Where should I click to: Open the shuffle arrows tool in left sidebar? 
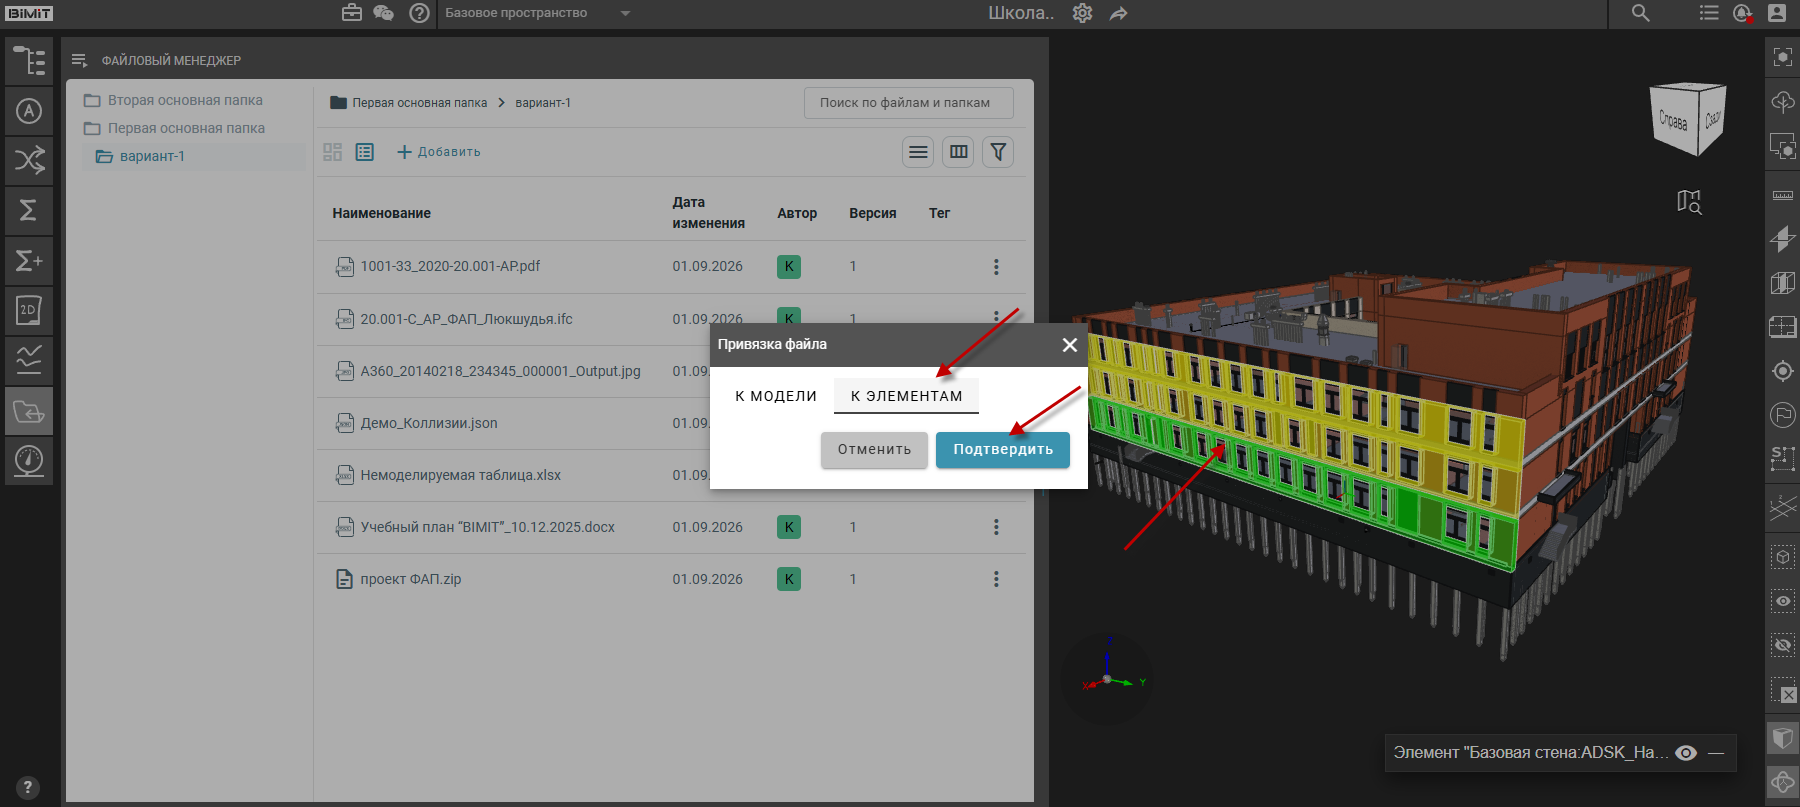29,160
